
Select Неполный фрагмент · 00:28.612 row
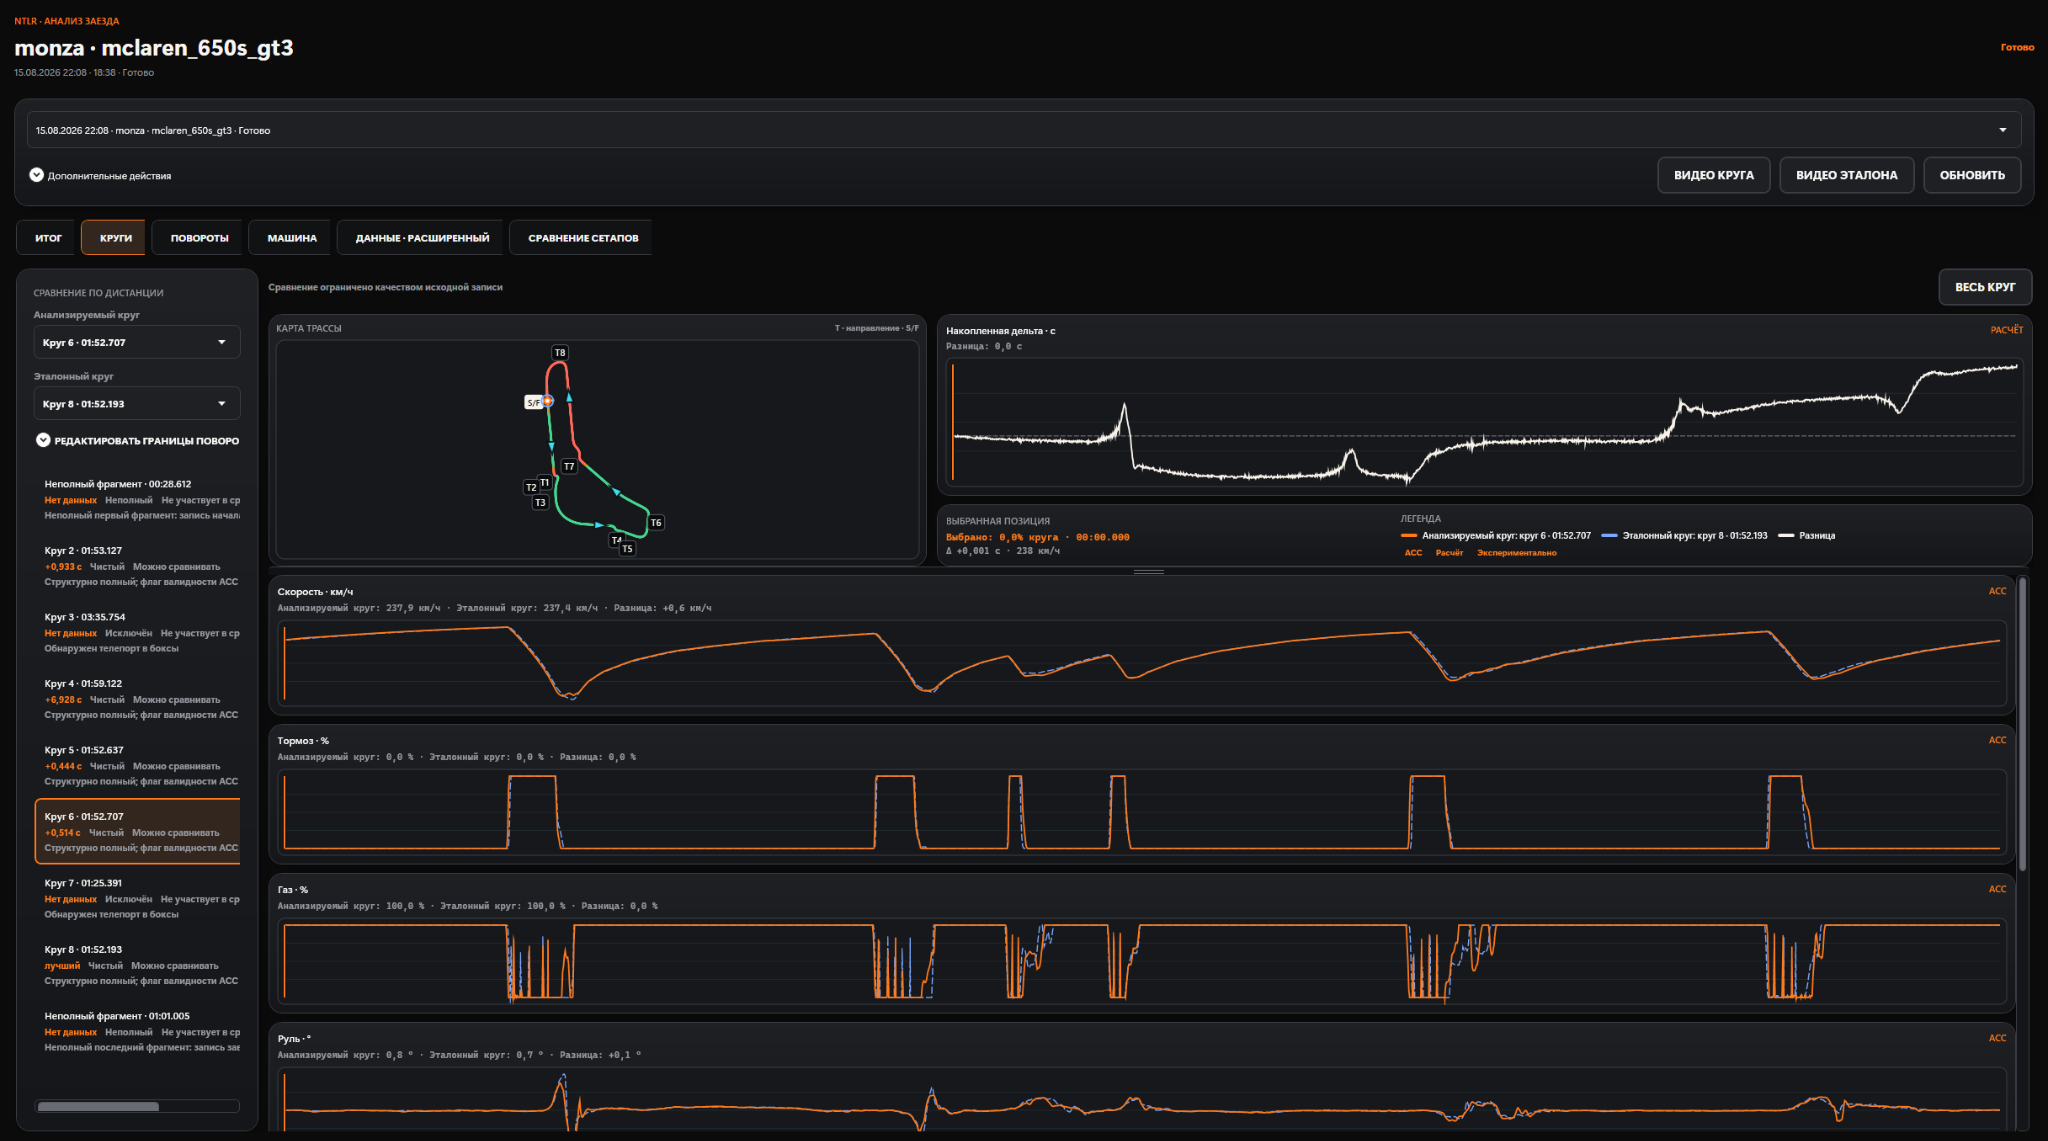pos(138,499)
